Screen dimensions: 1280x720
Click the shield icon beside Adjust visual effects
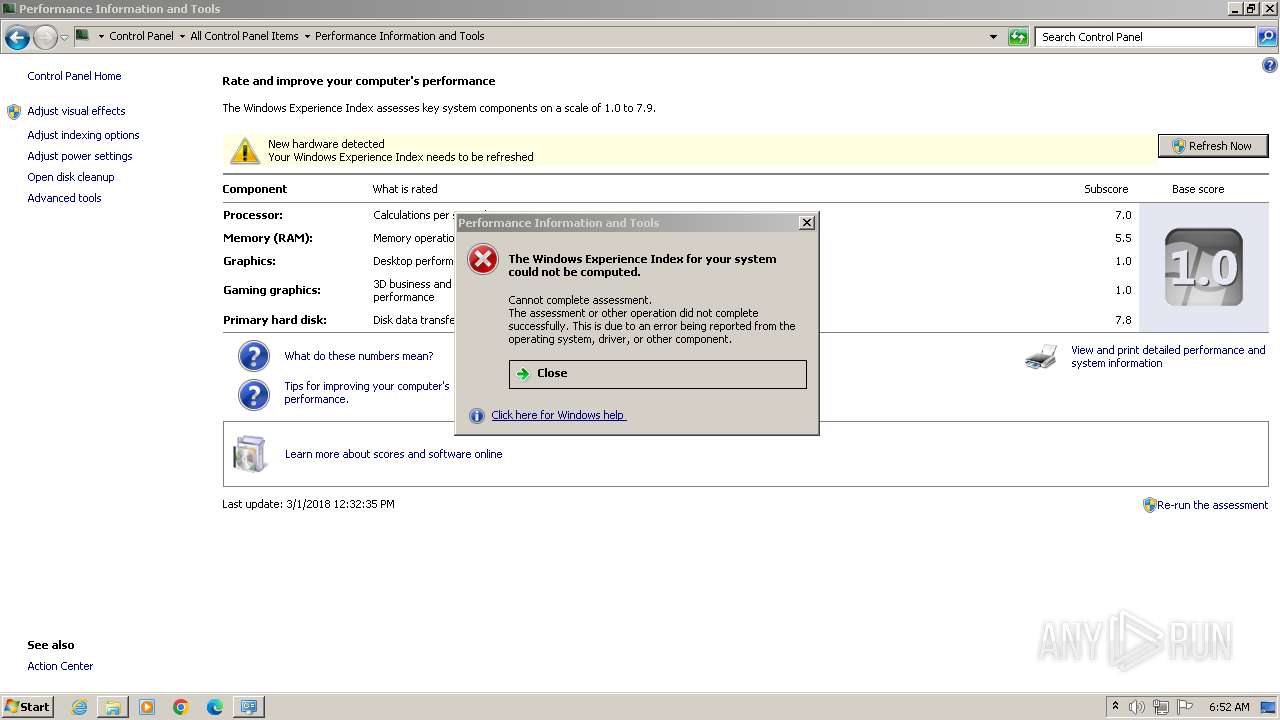coord(14,112)
